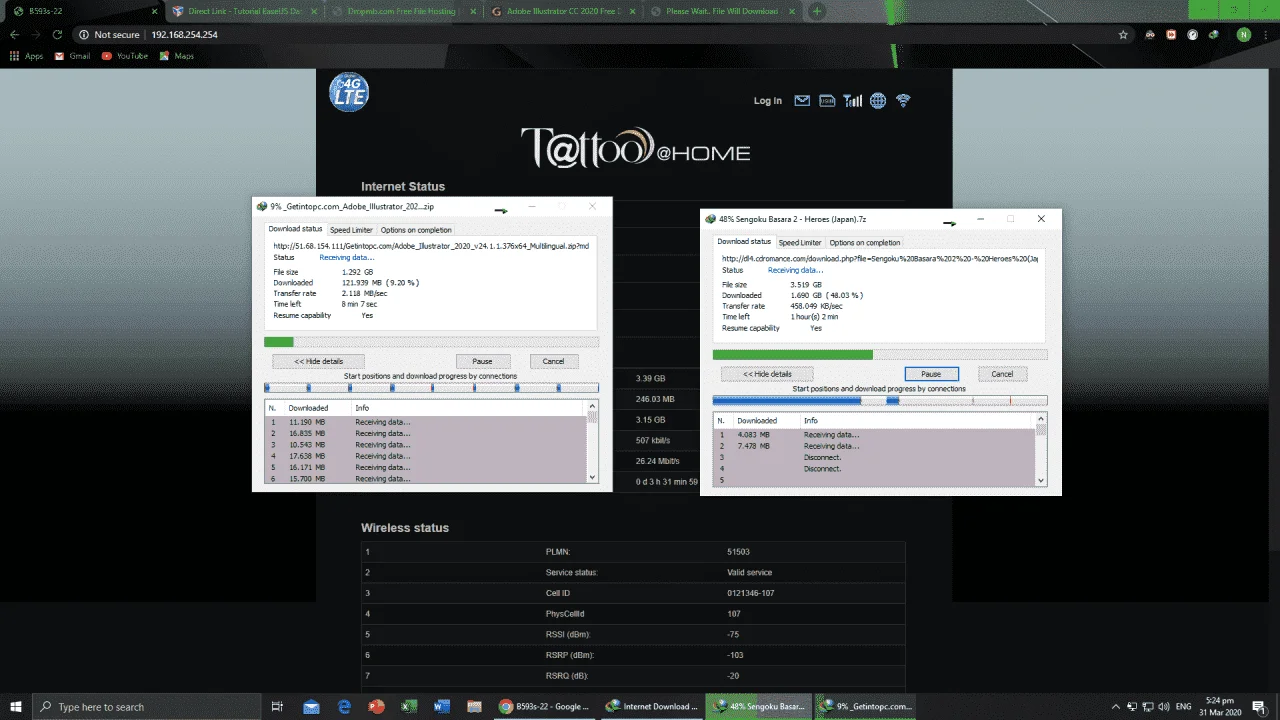The width and height of the screenshot is (1280, 720).
Task: Switch to the Dropmb.com Free File Hosting tab
Action: pyautogui.click(x=405, y=11)
